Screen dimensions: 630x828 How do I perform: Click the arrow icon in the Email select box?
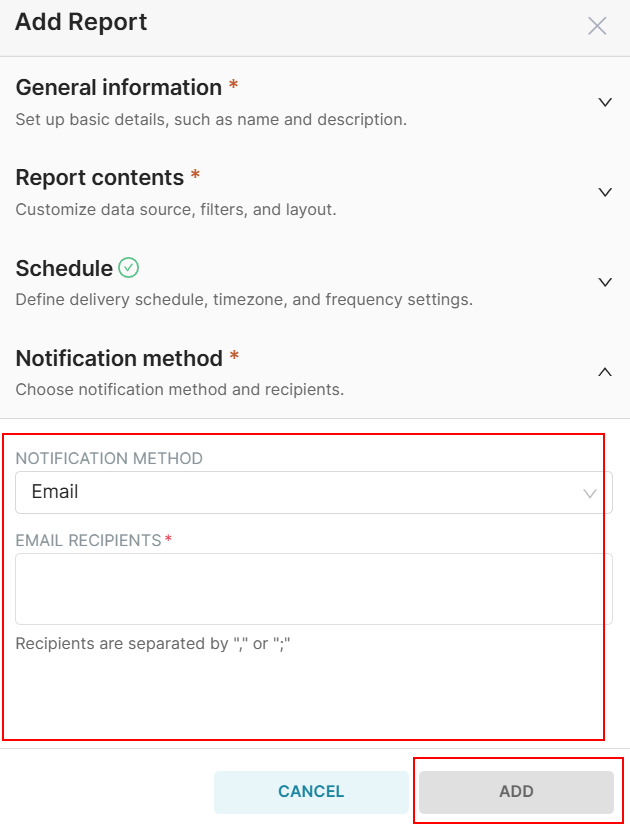click(x=590, y=493)
